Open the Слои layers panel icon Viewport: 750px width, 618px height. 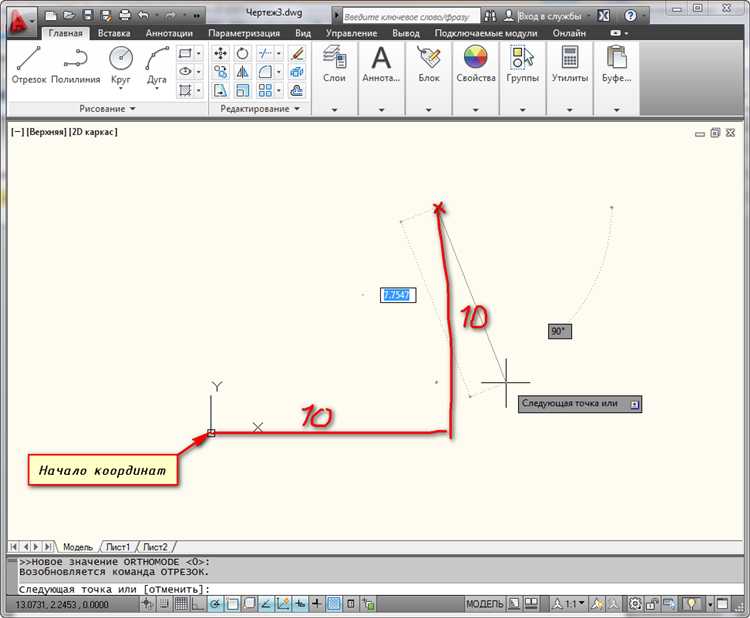pos(334,57)
